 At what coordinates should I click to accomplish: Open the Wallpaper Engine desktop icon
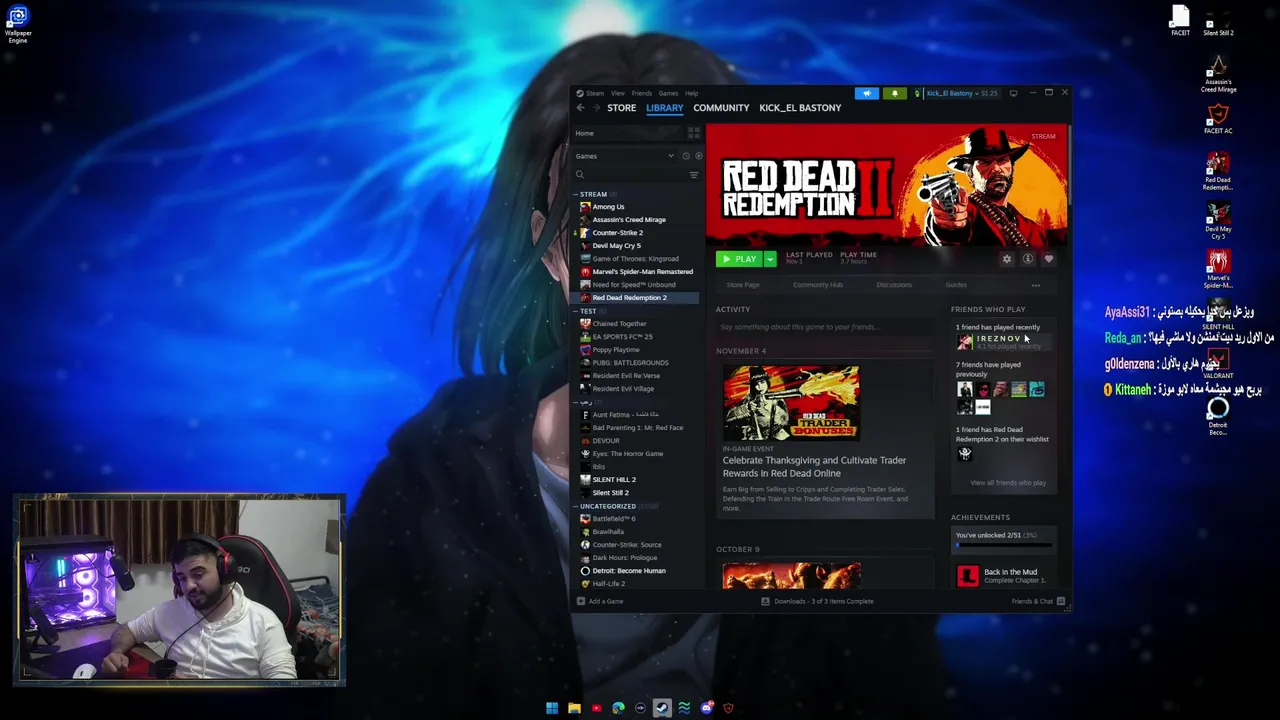pyautogui.click(x=18, y=25)
